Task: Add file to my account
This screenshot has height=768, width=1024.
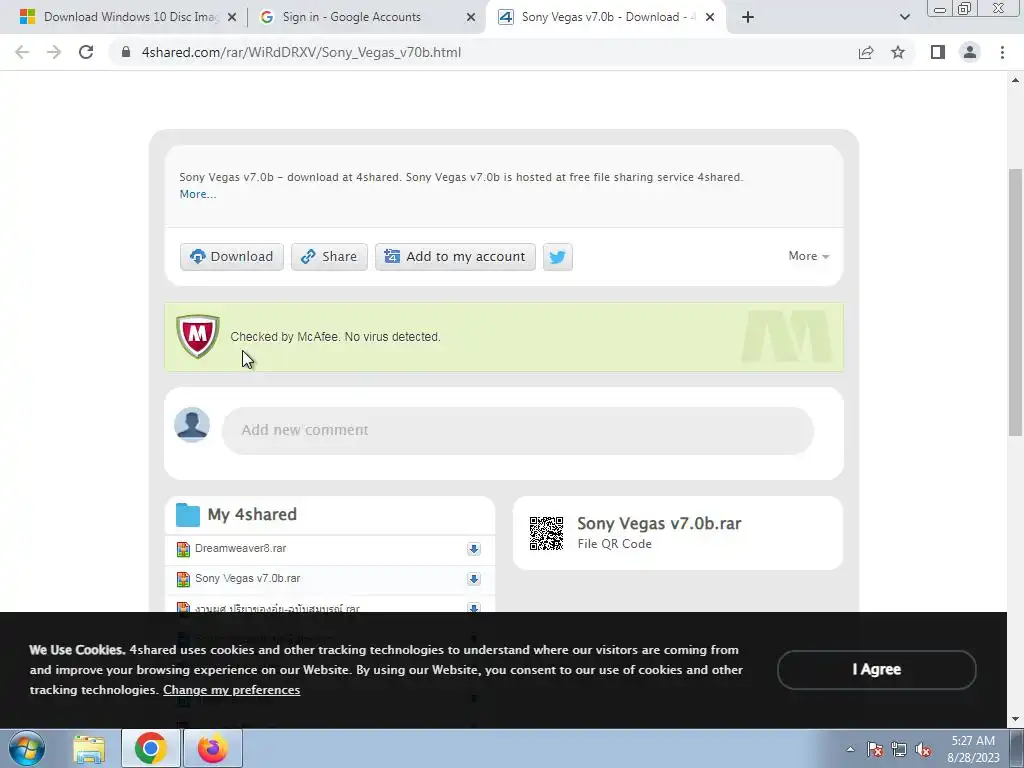Action: tap(455, 257)
